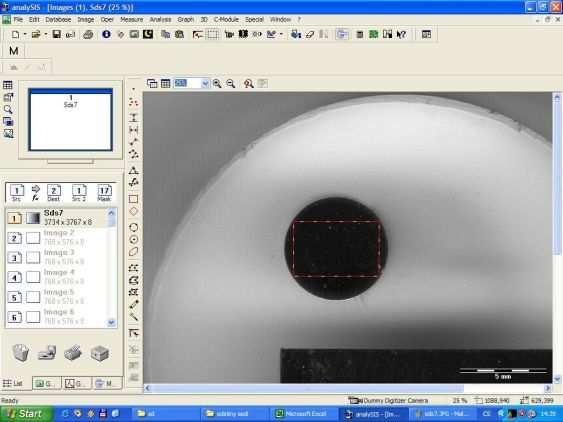Select the red point-count tool icon
The width and height of the screenshot is (563, 422).
[x=133, y=103]
